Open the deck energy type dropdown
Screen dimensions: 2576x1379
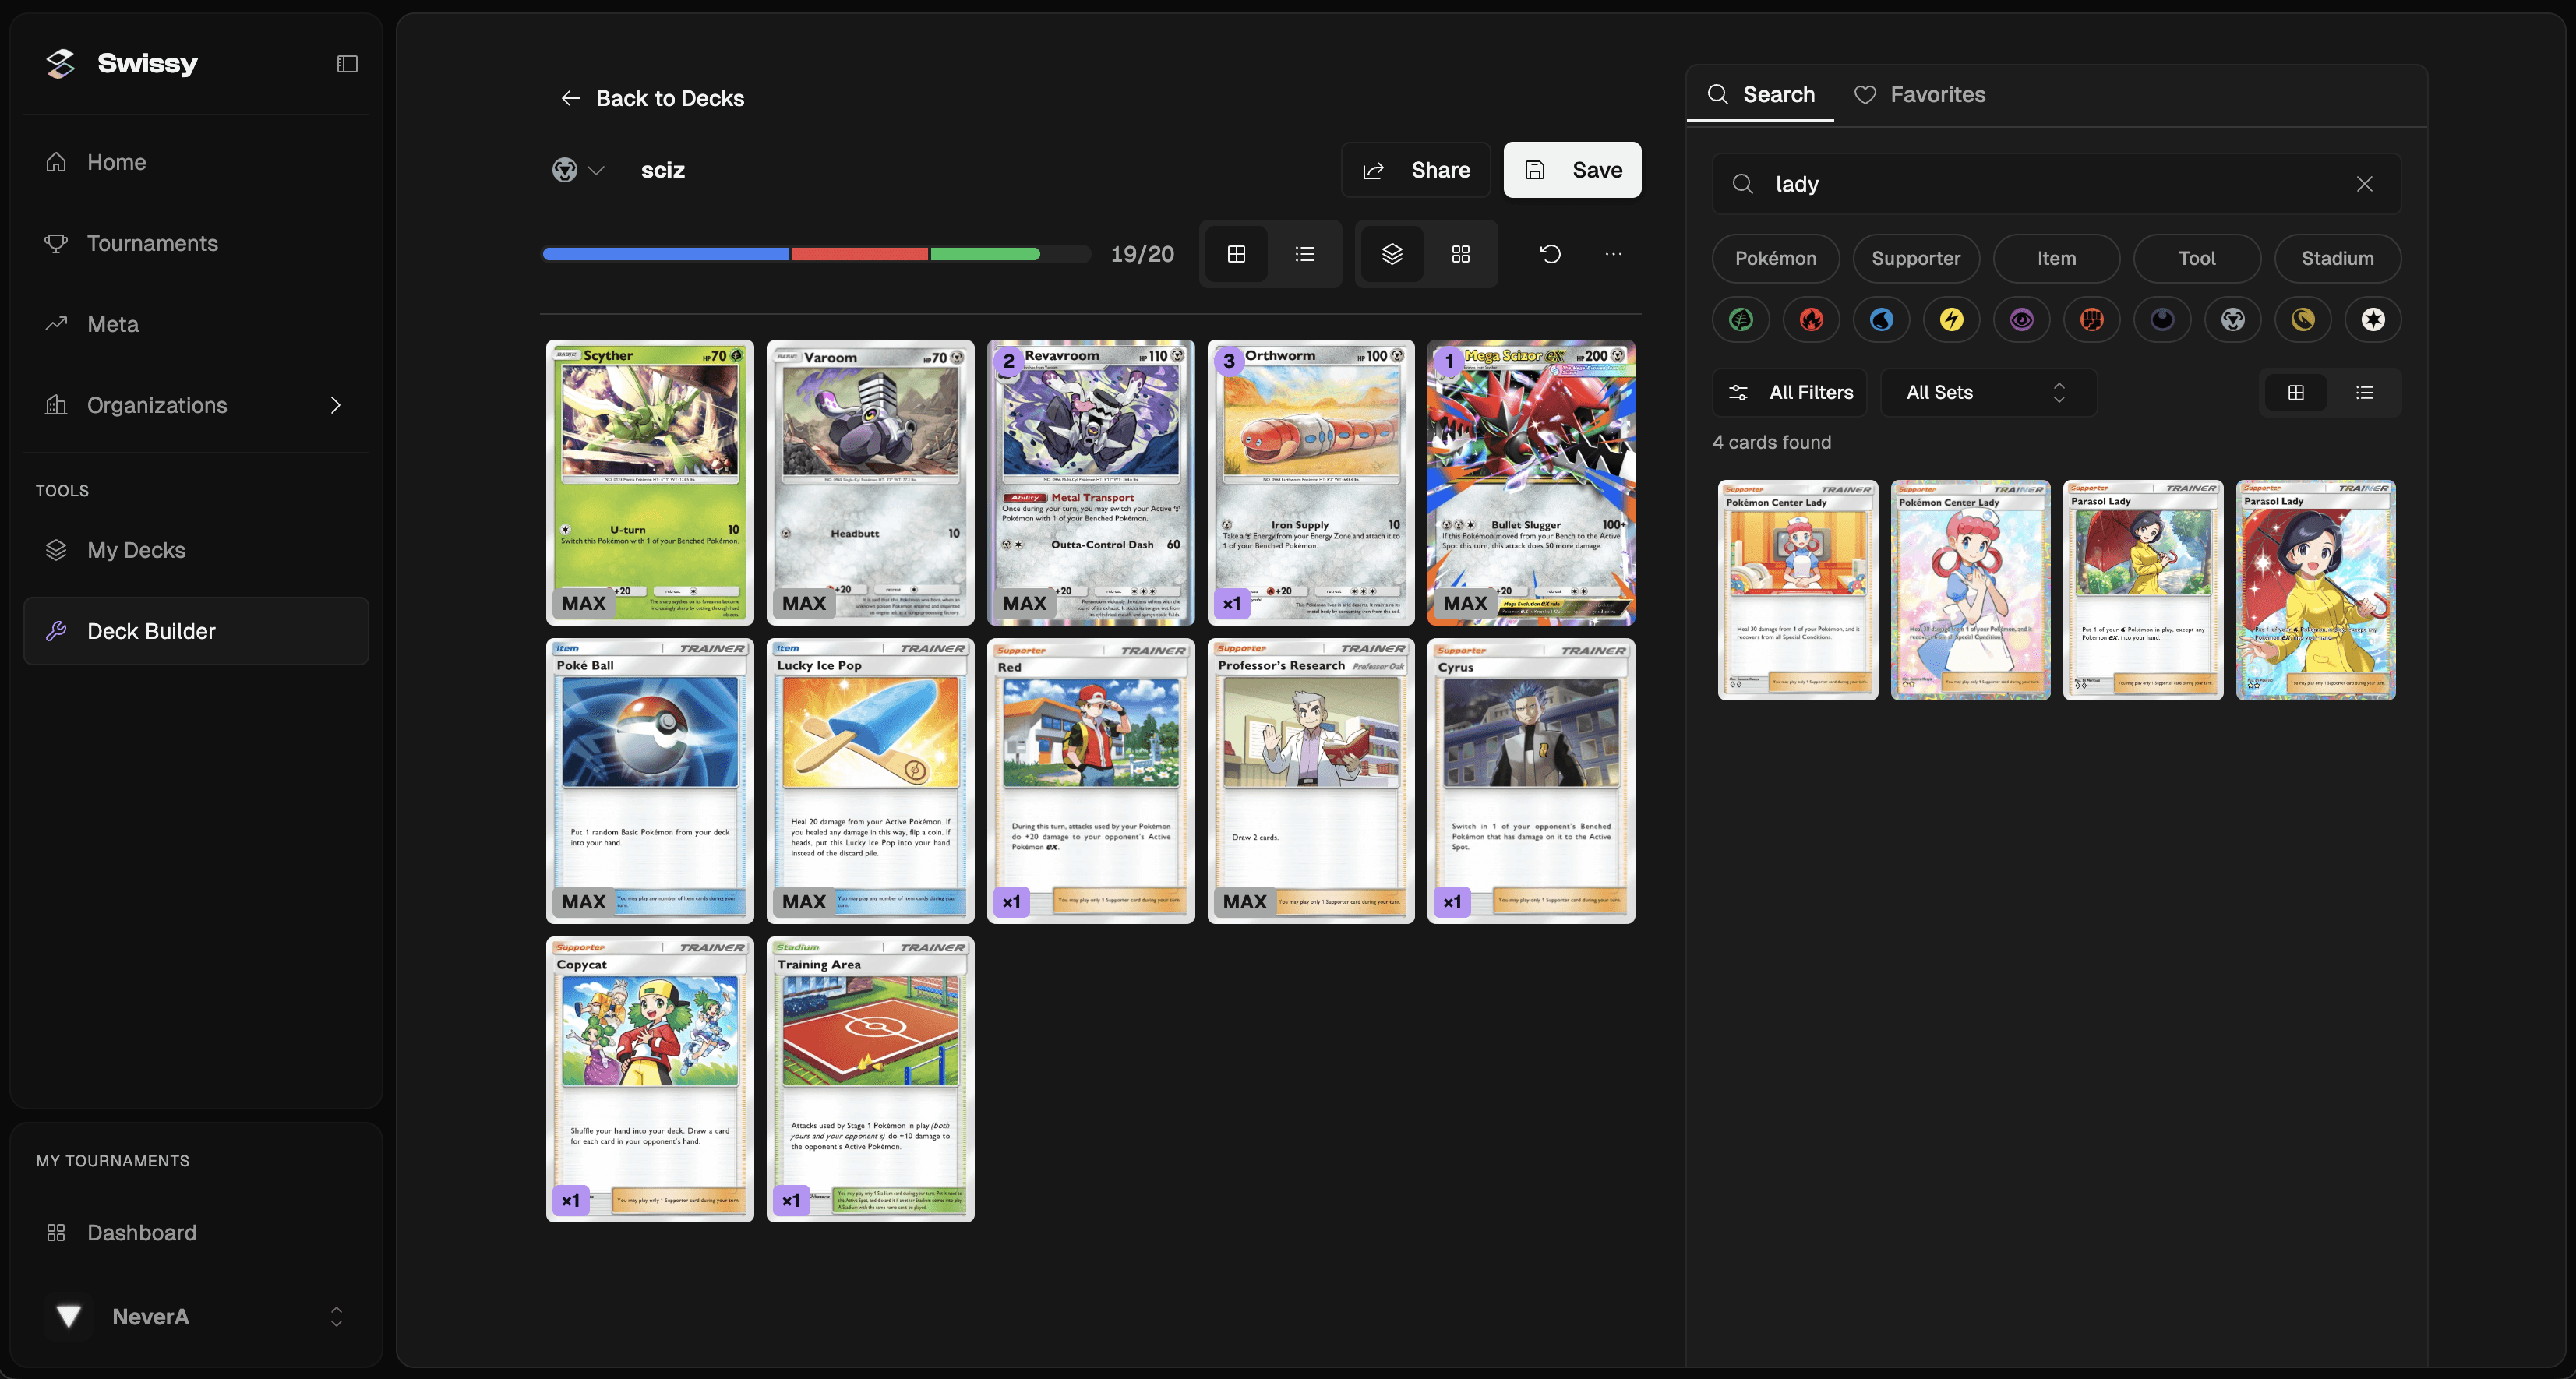pos(578,170)
